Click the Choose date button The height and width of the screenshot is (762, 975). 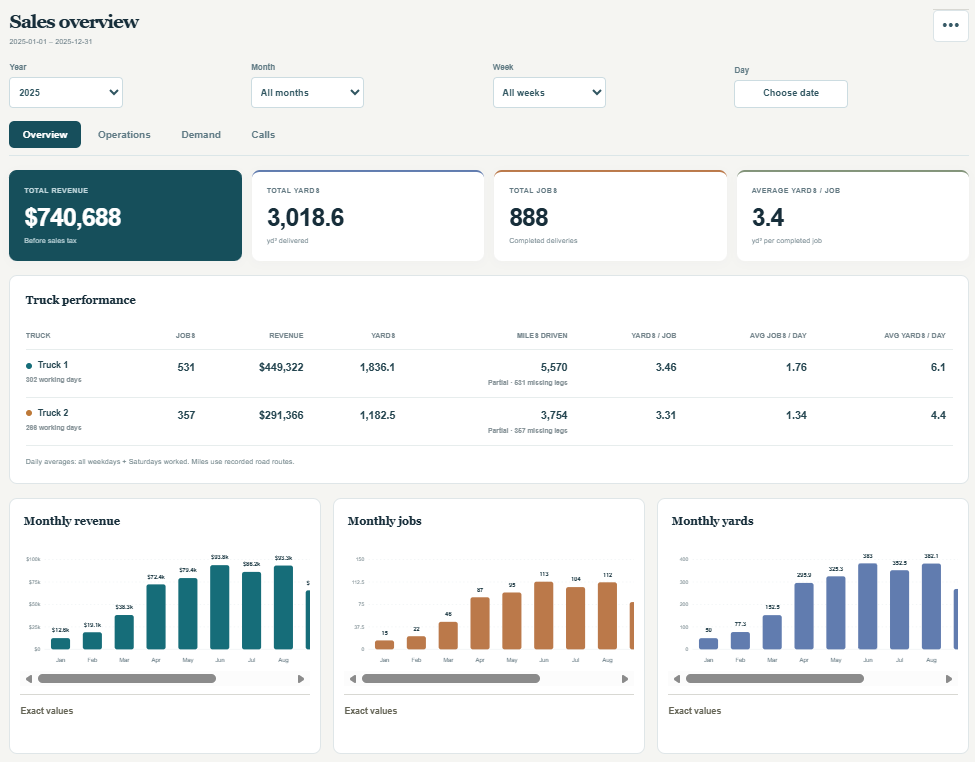pos(790,93)
